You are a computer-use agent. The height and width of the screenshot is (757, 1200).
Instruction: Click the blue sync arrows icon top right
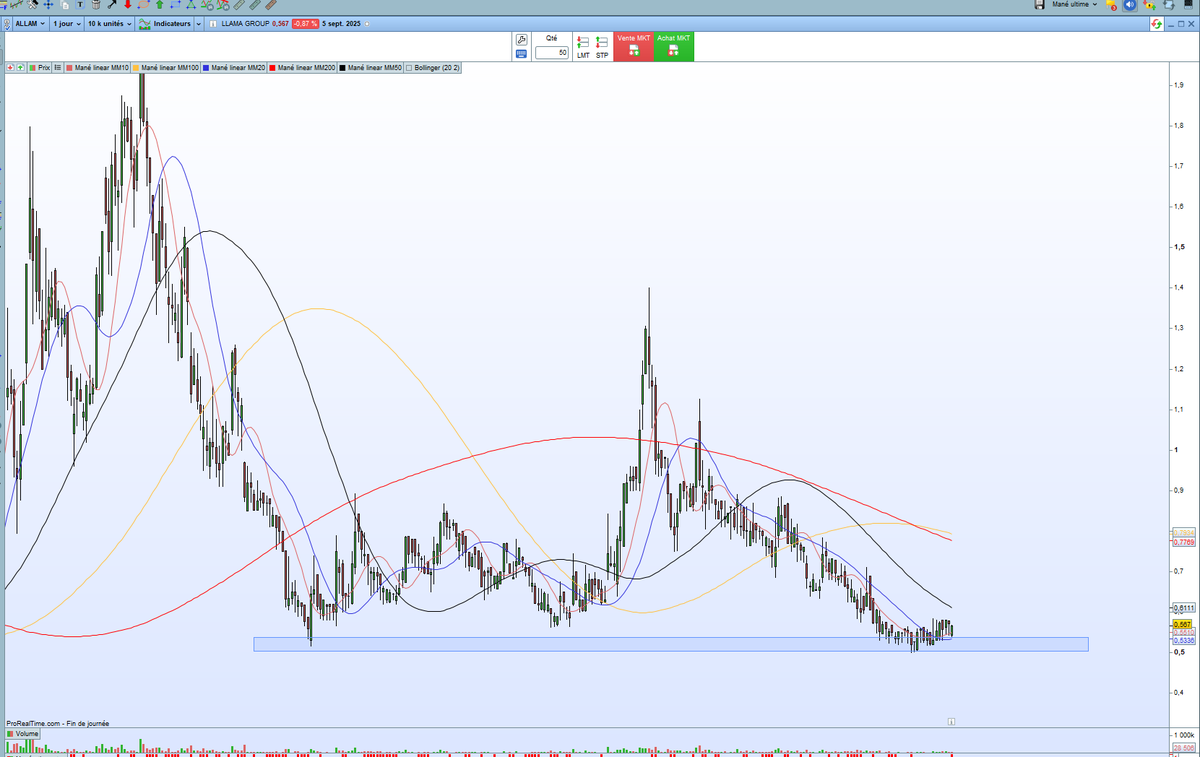[1169, 5]
